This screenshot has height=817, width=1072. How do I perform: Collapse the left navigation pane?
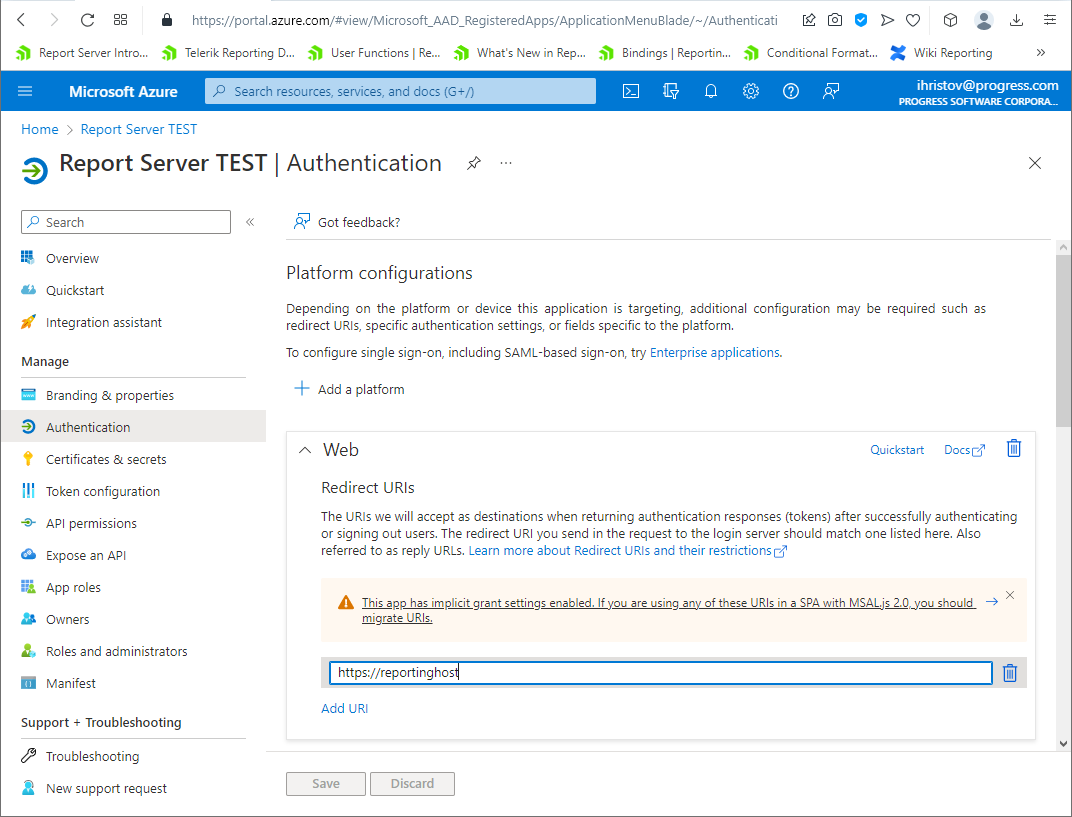pos(249,222)
